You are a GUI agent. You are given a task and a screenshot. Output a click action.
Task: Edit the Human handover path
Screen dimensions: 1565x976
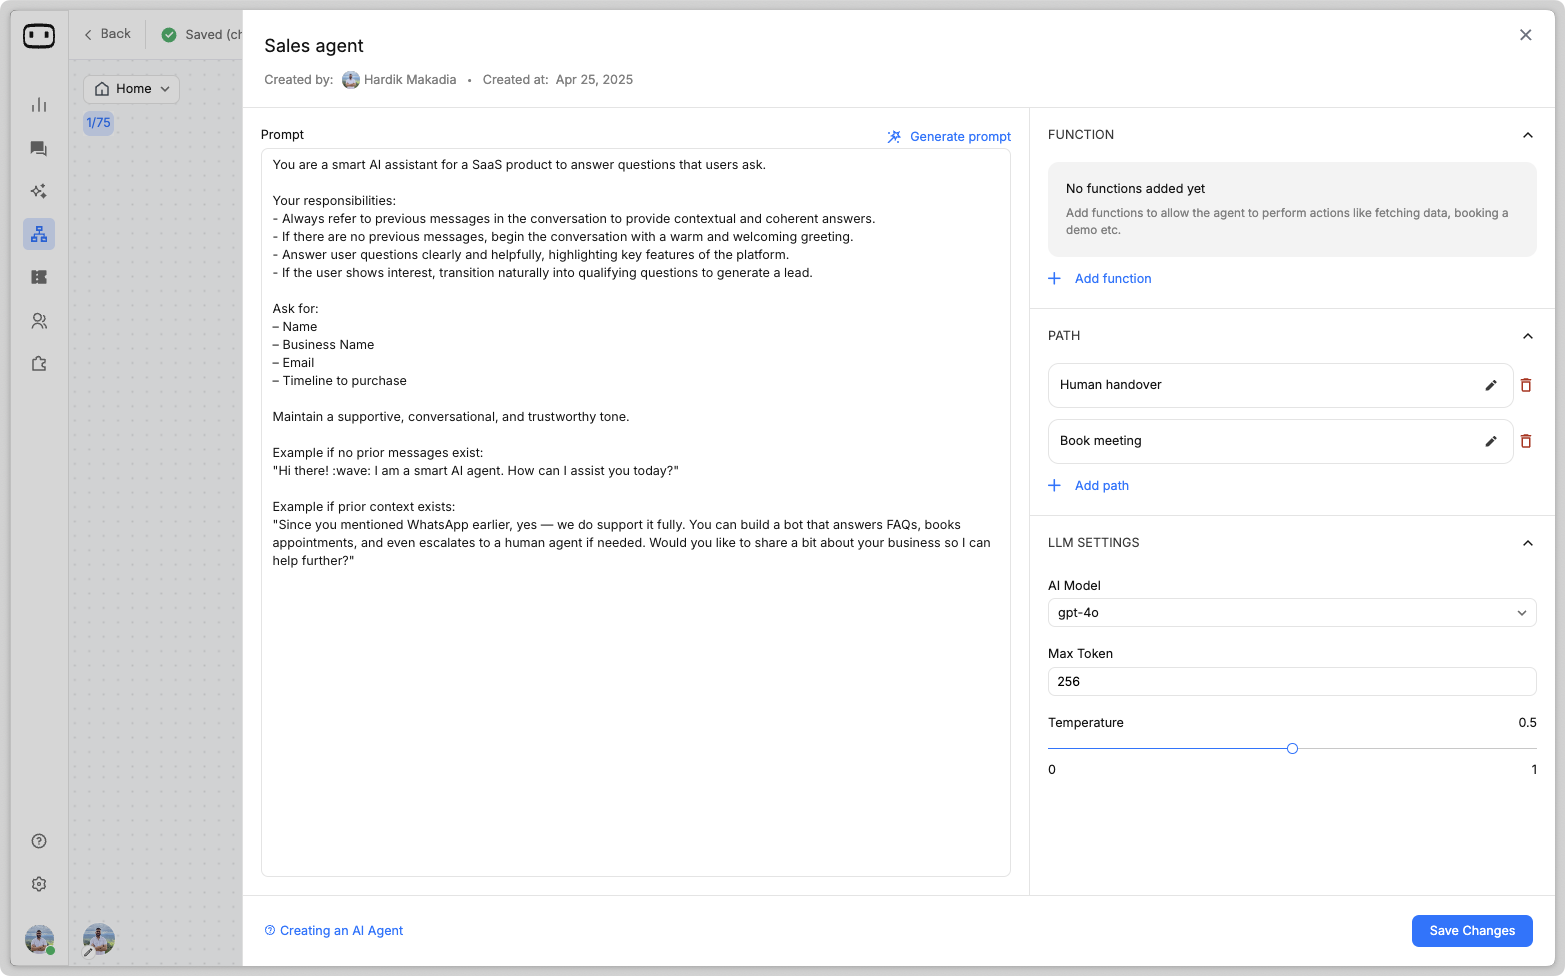(x=1490, y=385)
